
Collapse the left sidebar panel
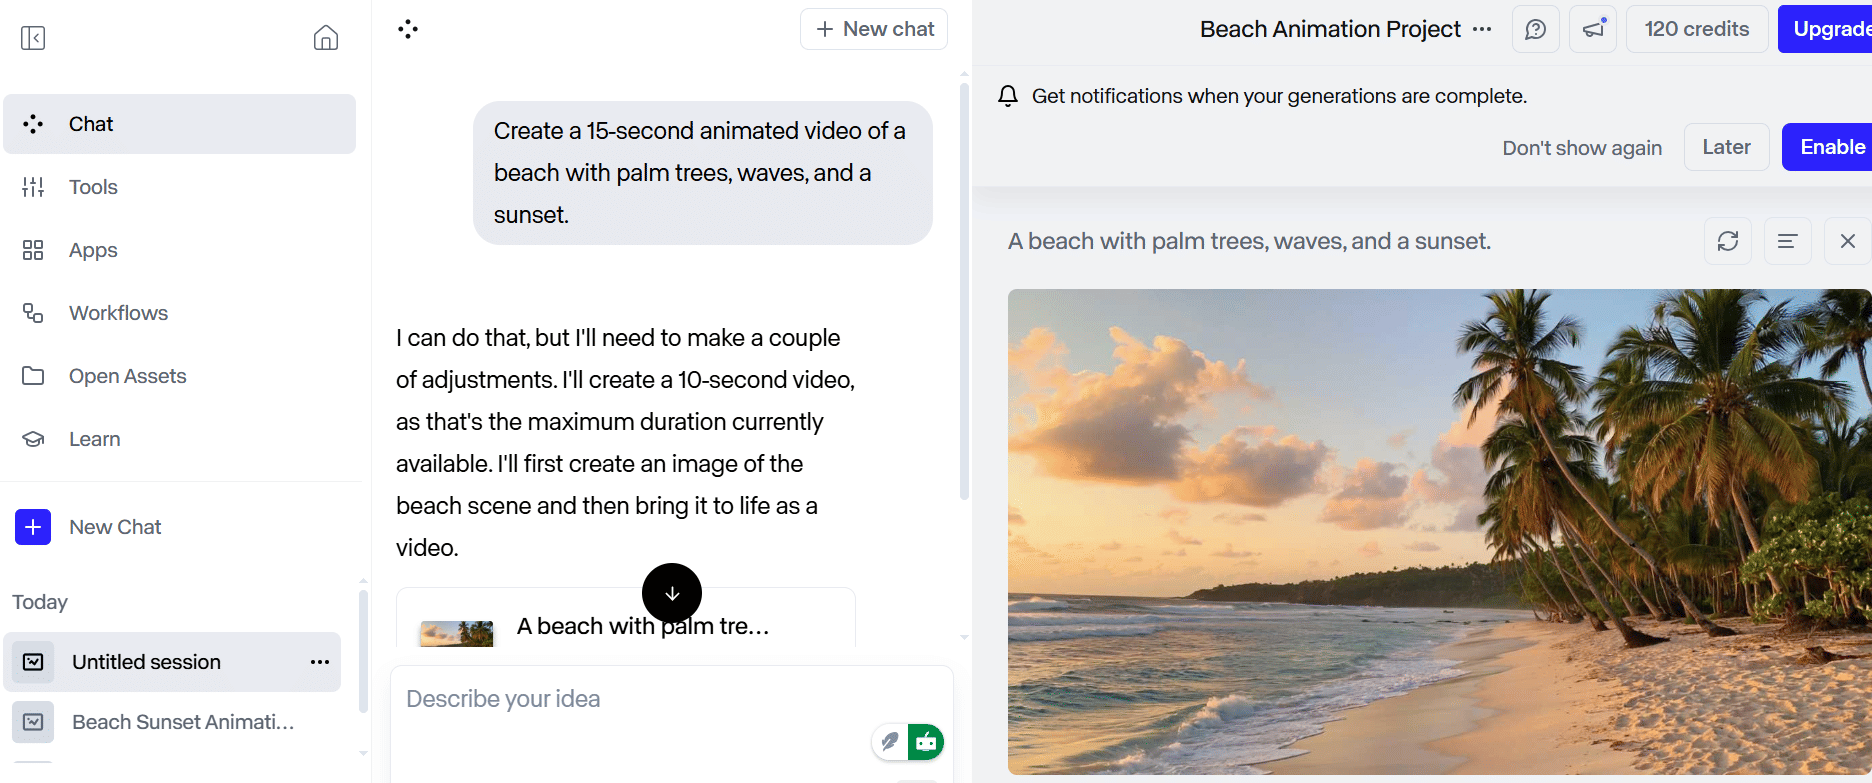33,38
